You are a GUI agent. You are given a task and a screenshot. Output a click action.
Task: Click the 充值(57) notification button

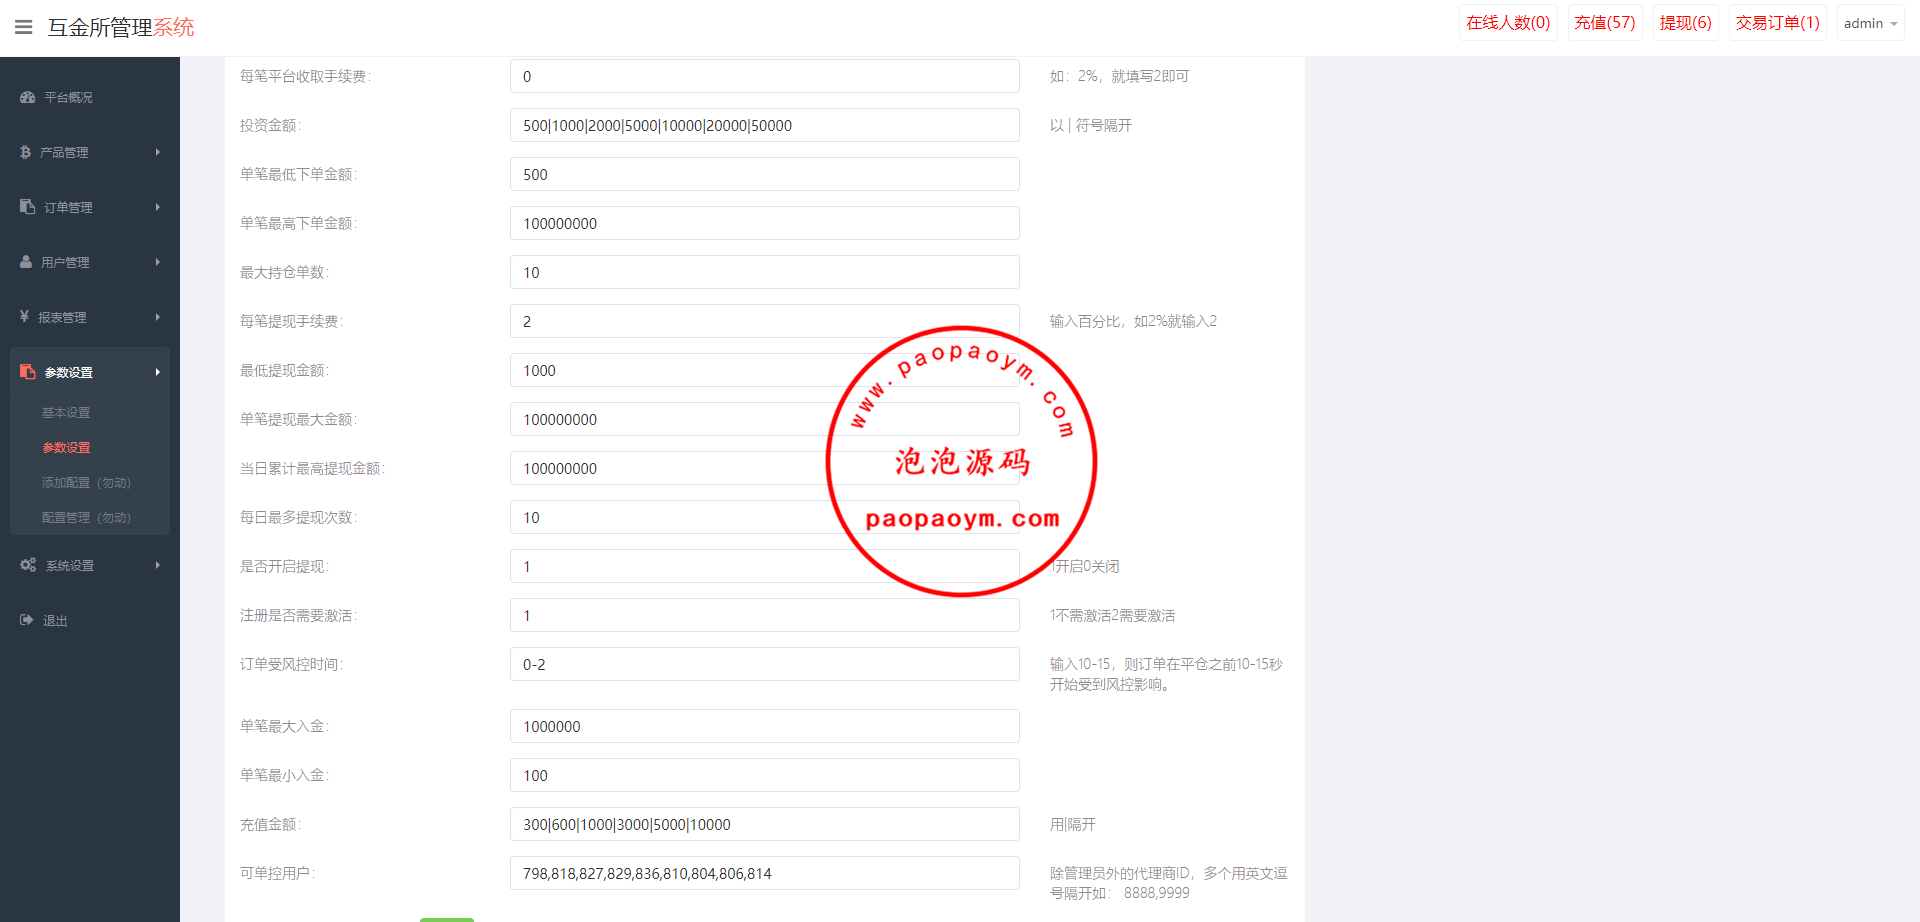pyautogui.click(x=1605, y=23)
